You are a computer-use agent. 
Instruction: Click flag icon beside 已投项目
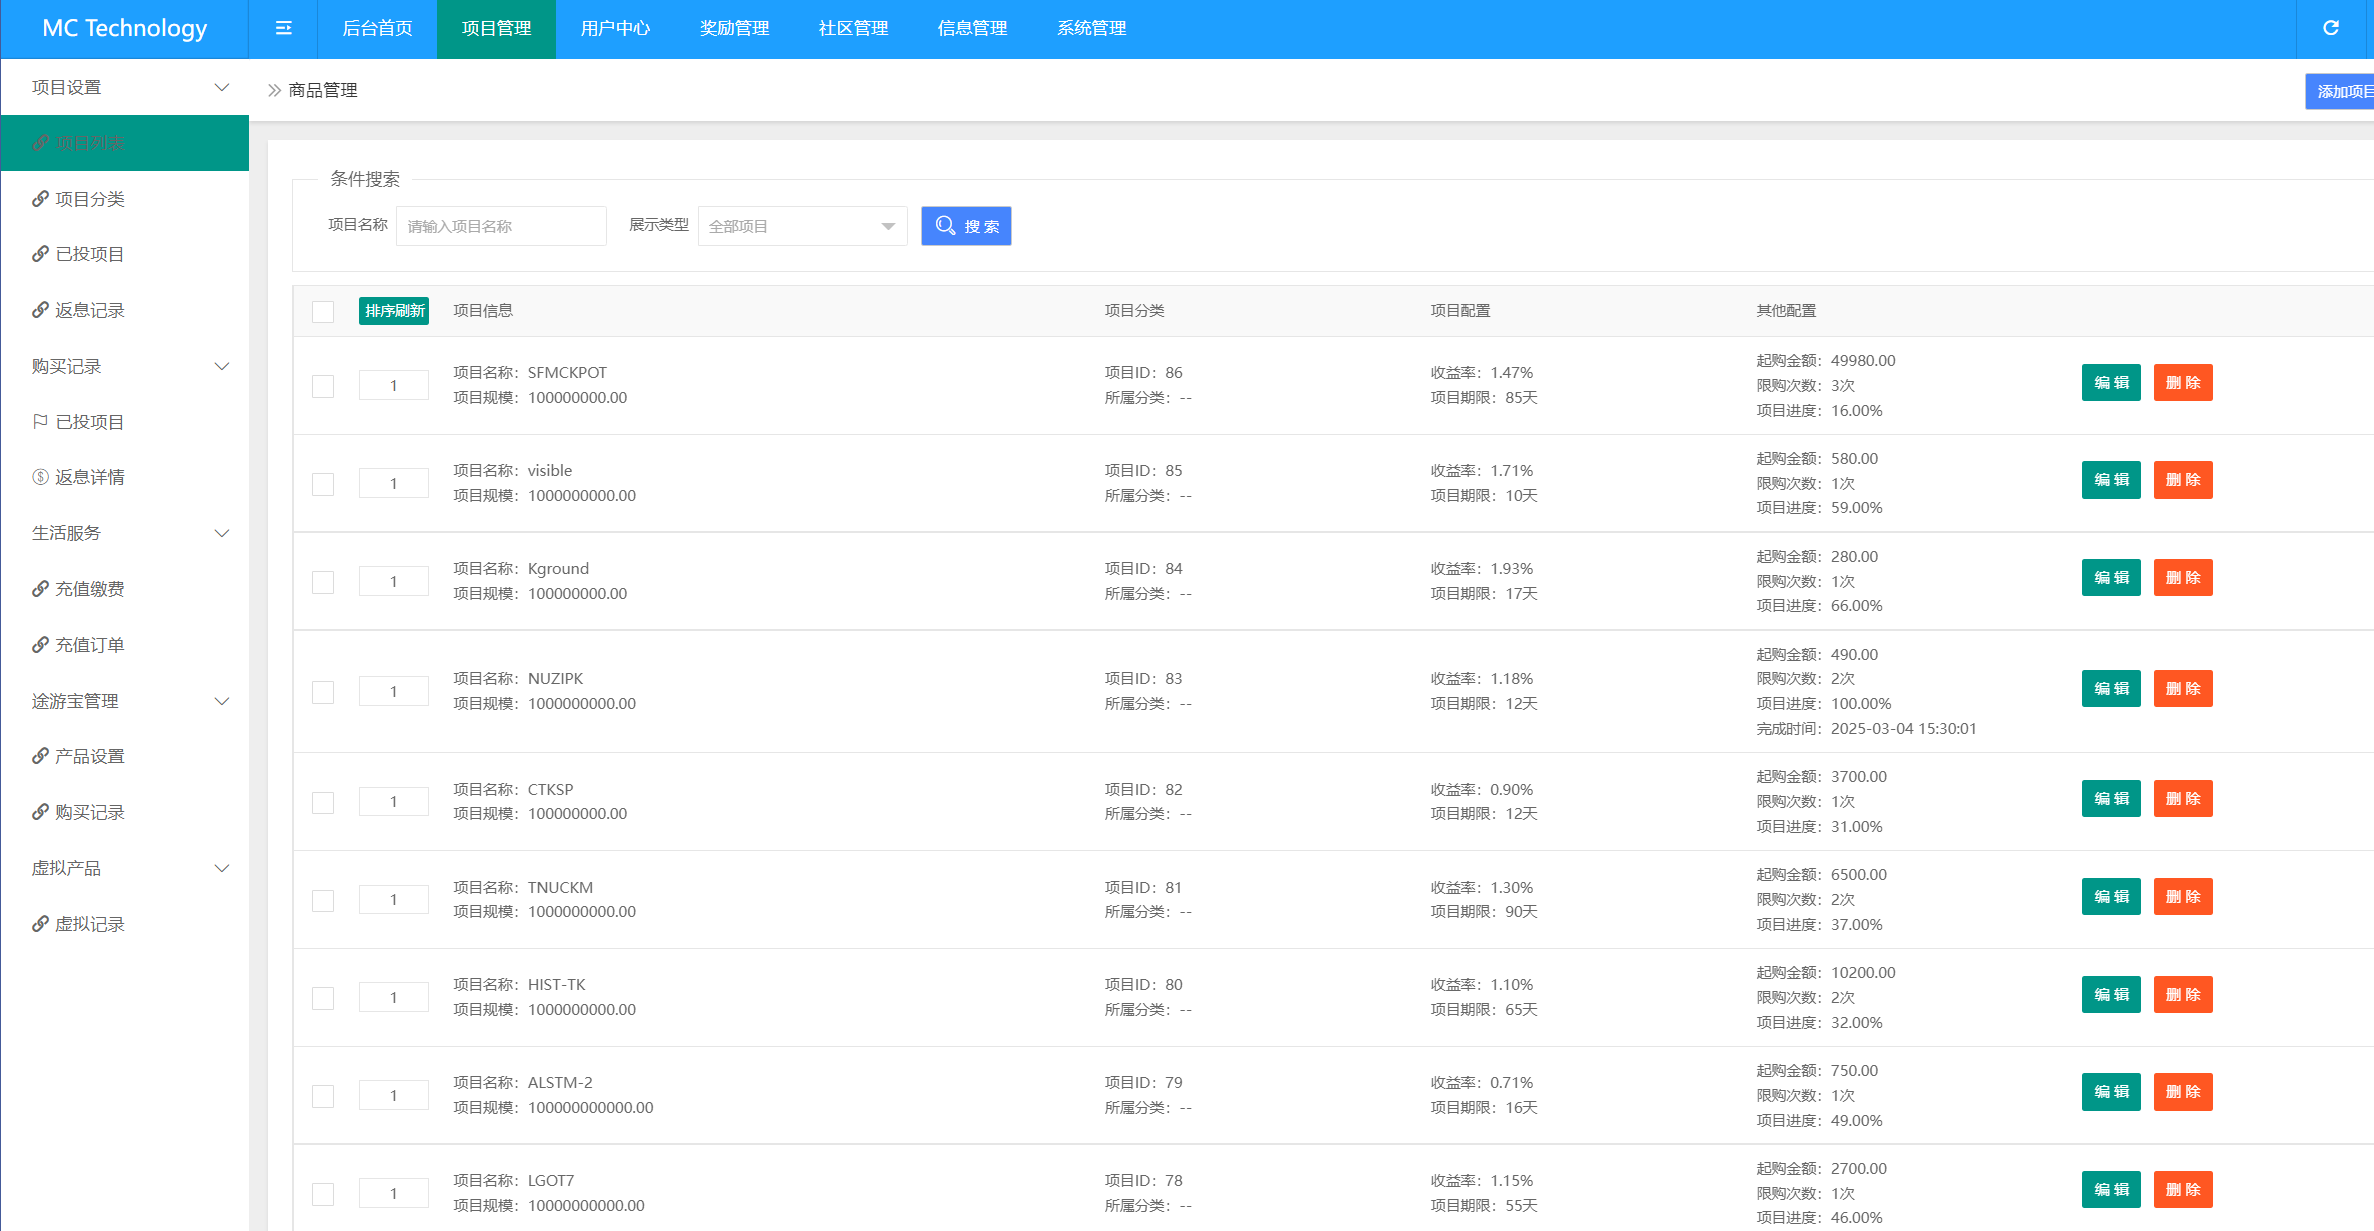(x=40, y=422)
